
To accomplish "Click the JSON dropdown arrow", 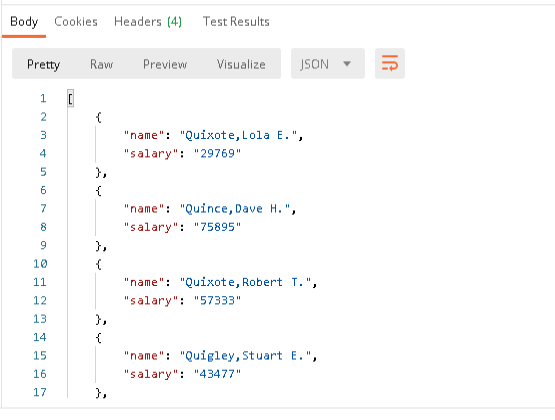I will tap(347, 64).
